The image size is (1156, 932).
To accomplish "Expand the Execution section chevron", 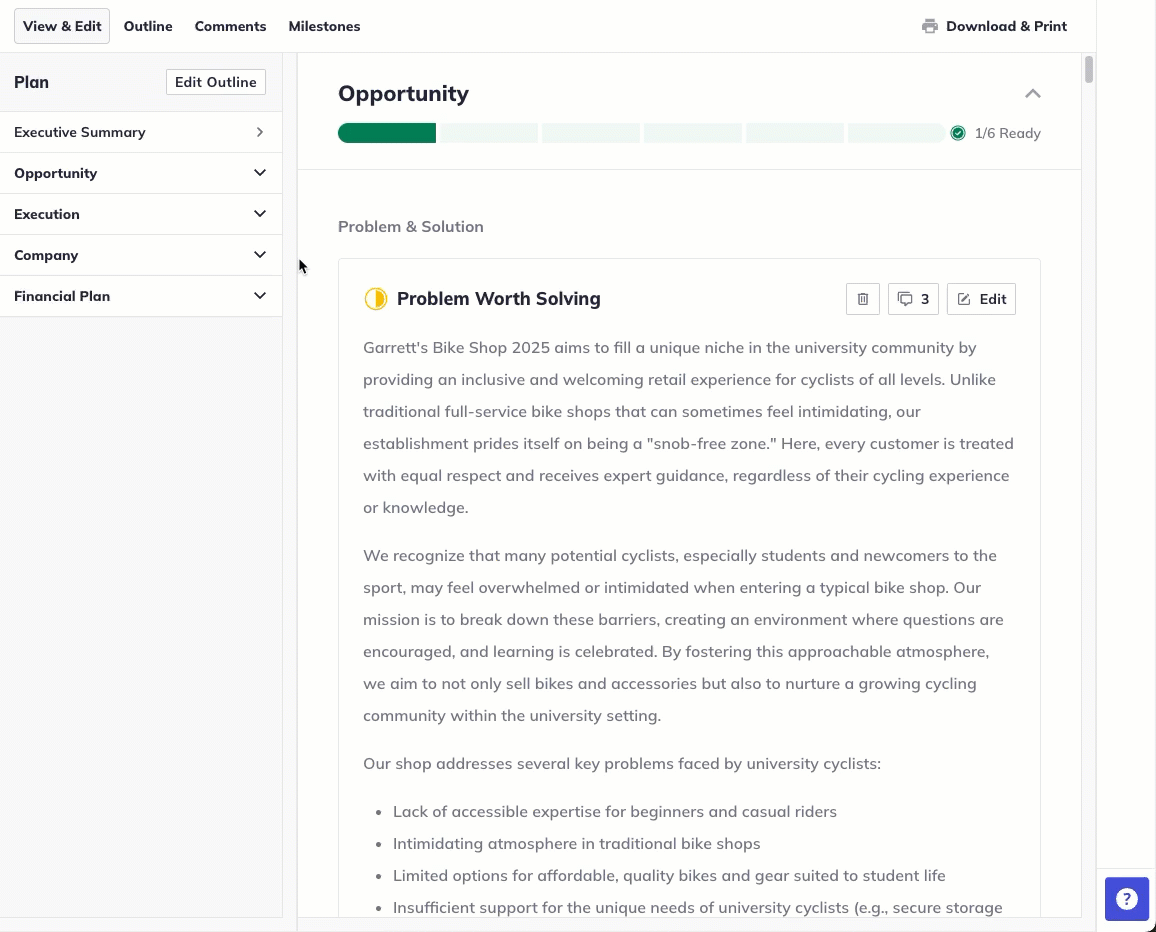I will tap(259, 214).
